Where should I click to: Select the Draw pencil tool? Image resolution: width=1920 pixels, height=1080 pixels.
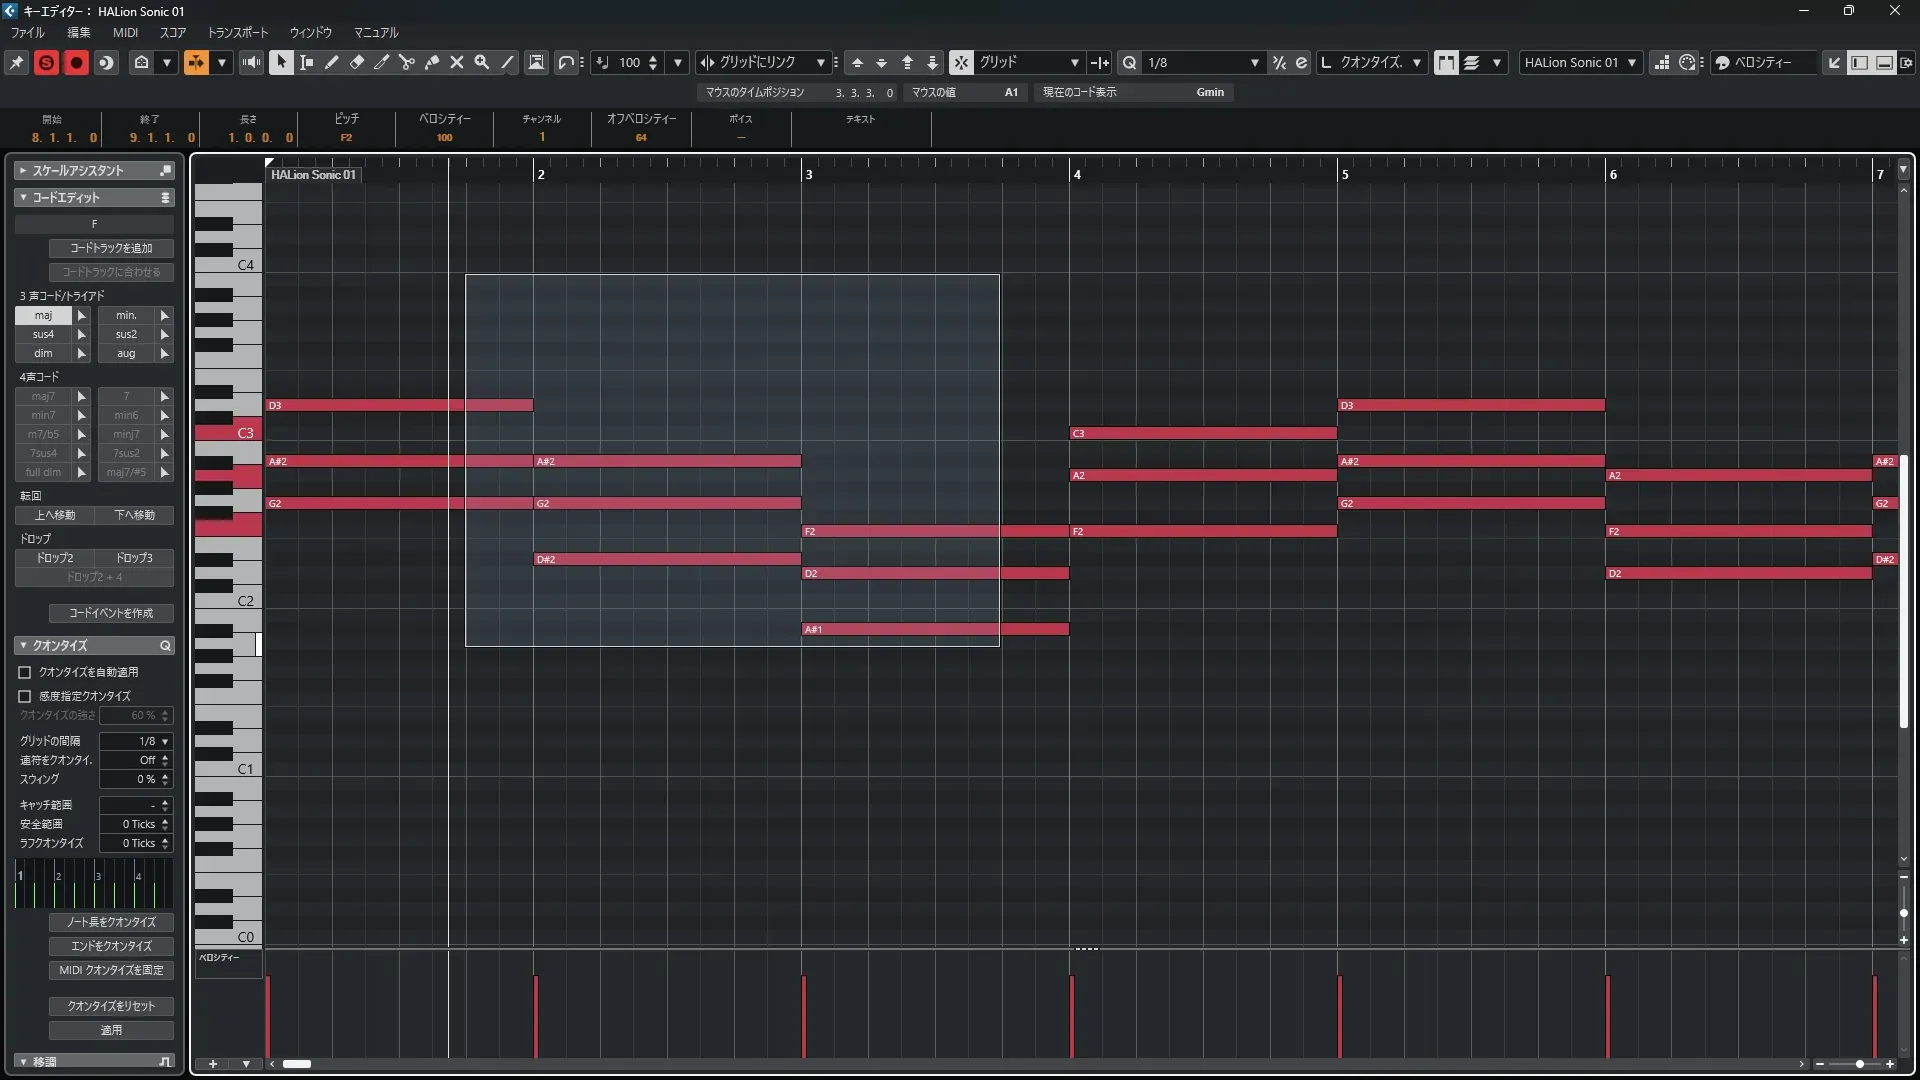[332, 62]
